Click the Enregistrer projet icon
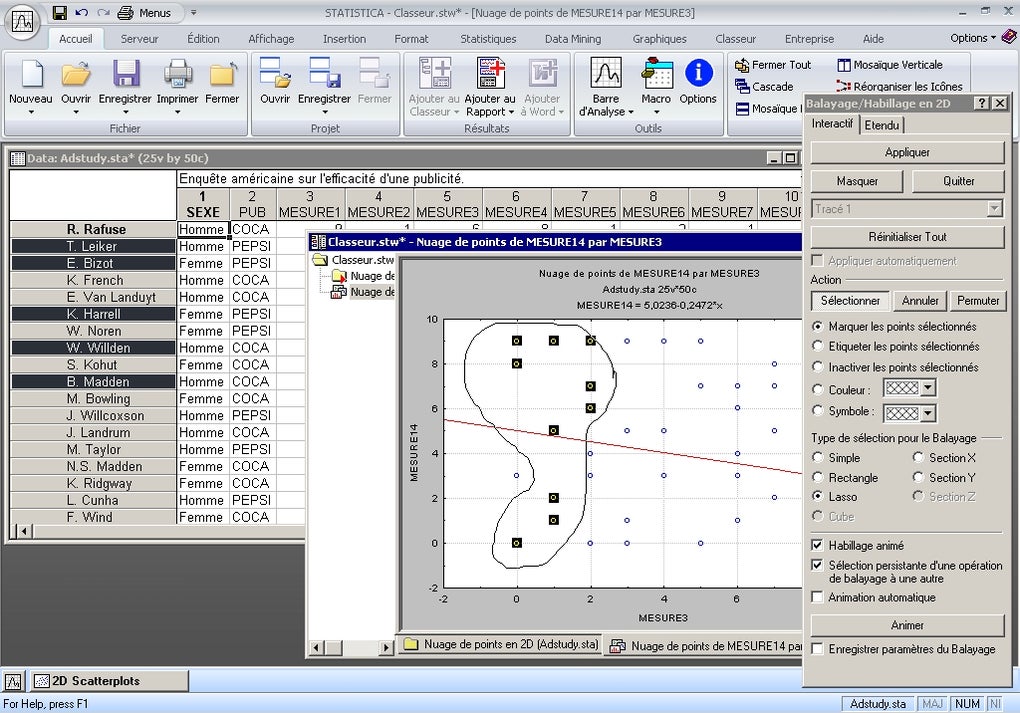The height and width of the screenshot is (713, 1020). (324, 75)
